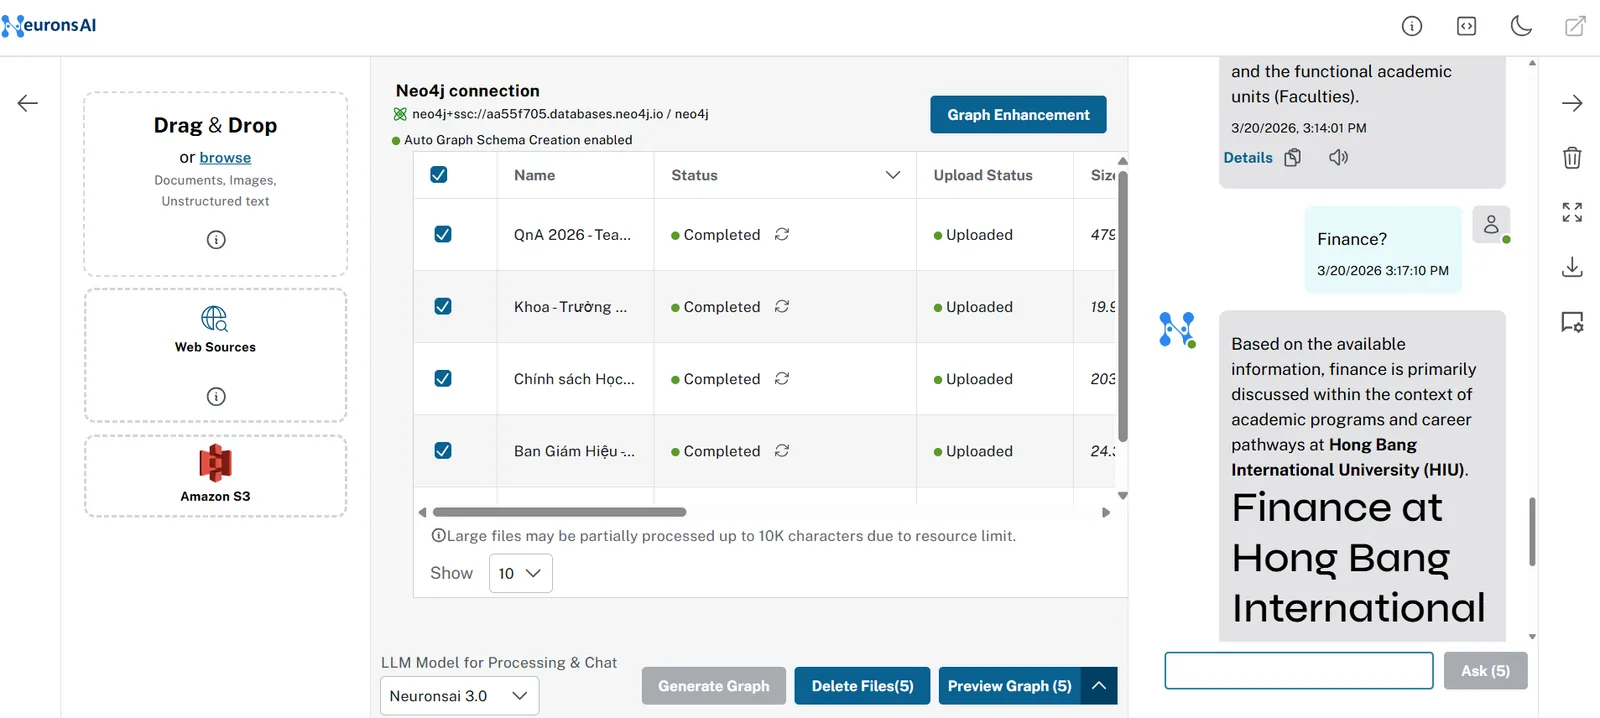Open the Show rows-per-page dropdown
Screen dimensions: 1600x718
(x=520, y=573)
